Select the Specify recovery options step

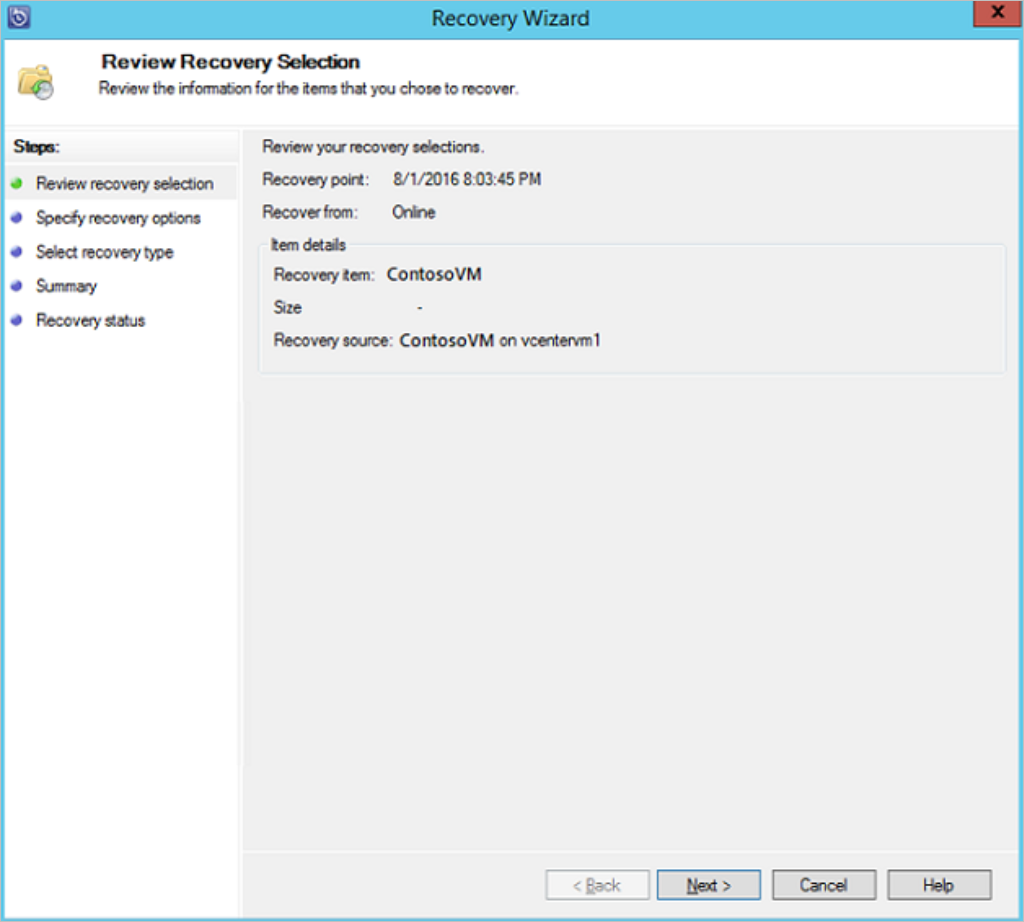(x=117, y=218)
